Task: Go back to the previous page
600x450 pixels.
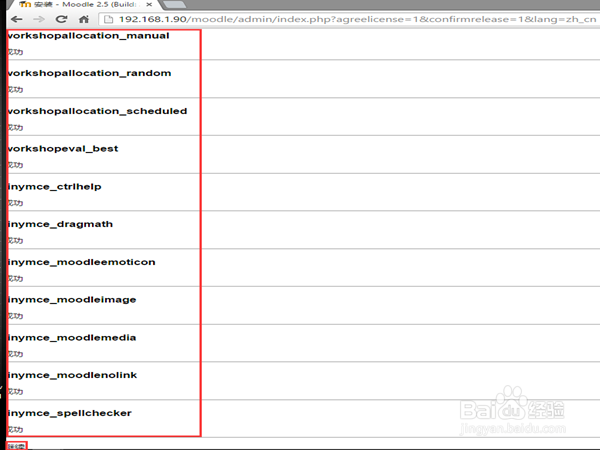Action: pos(16,19)
